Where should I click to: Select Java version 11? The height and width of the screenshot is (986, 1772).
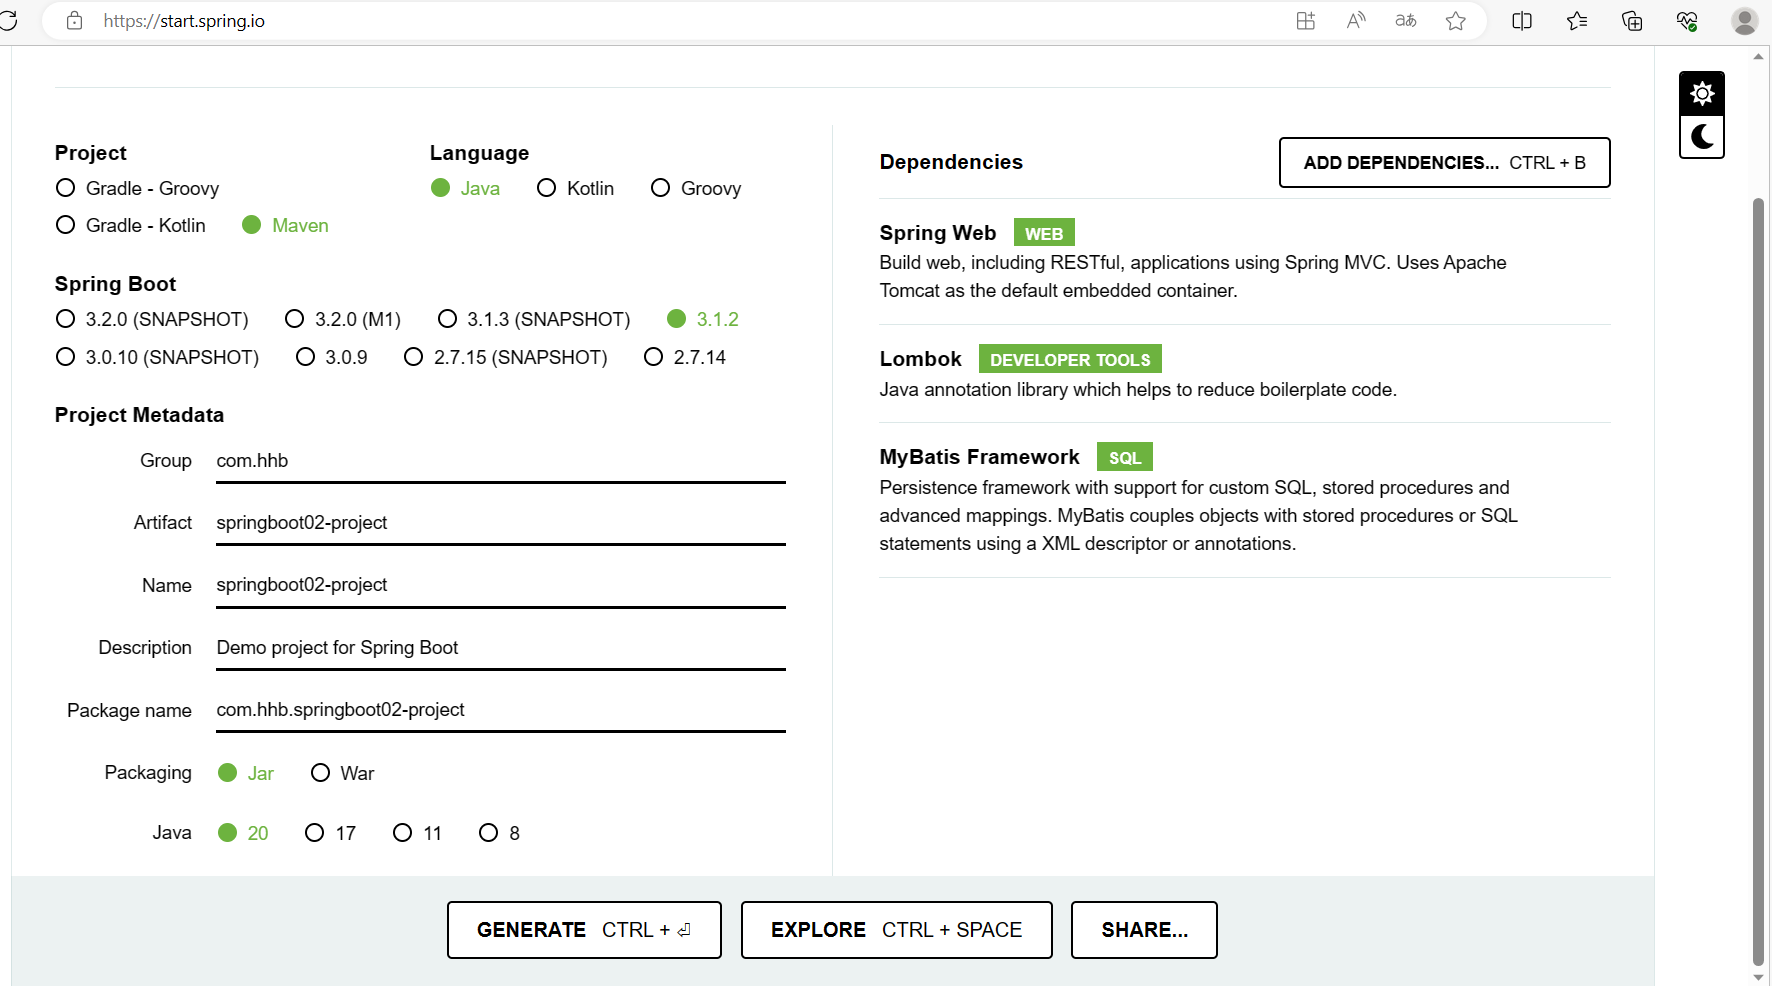coord(418,833)
